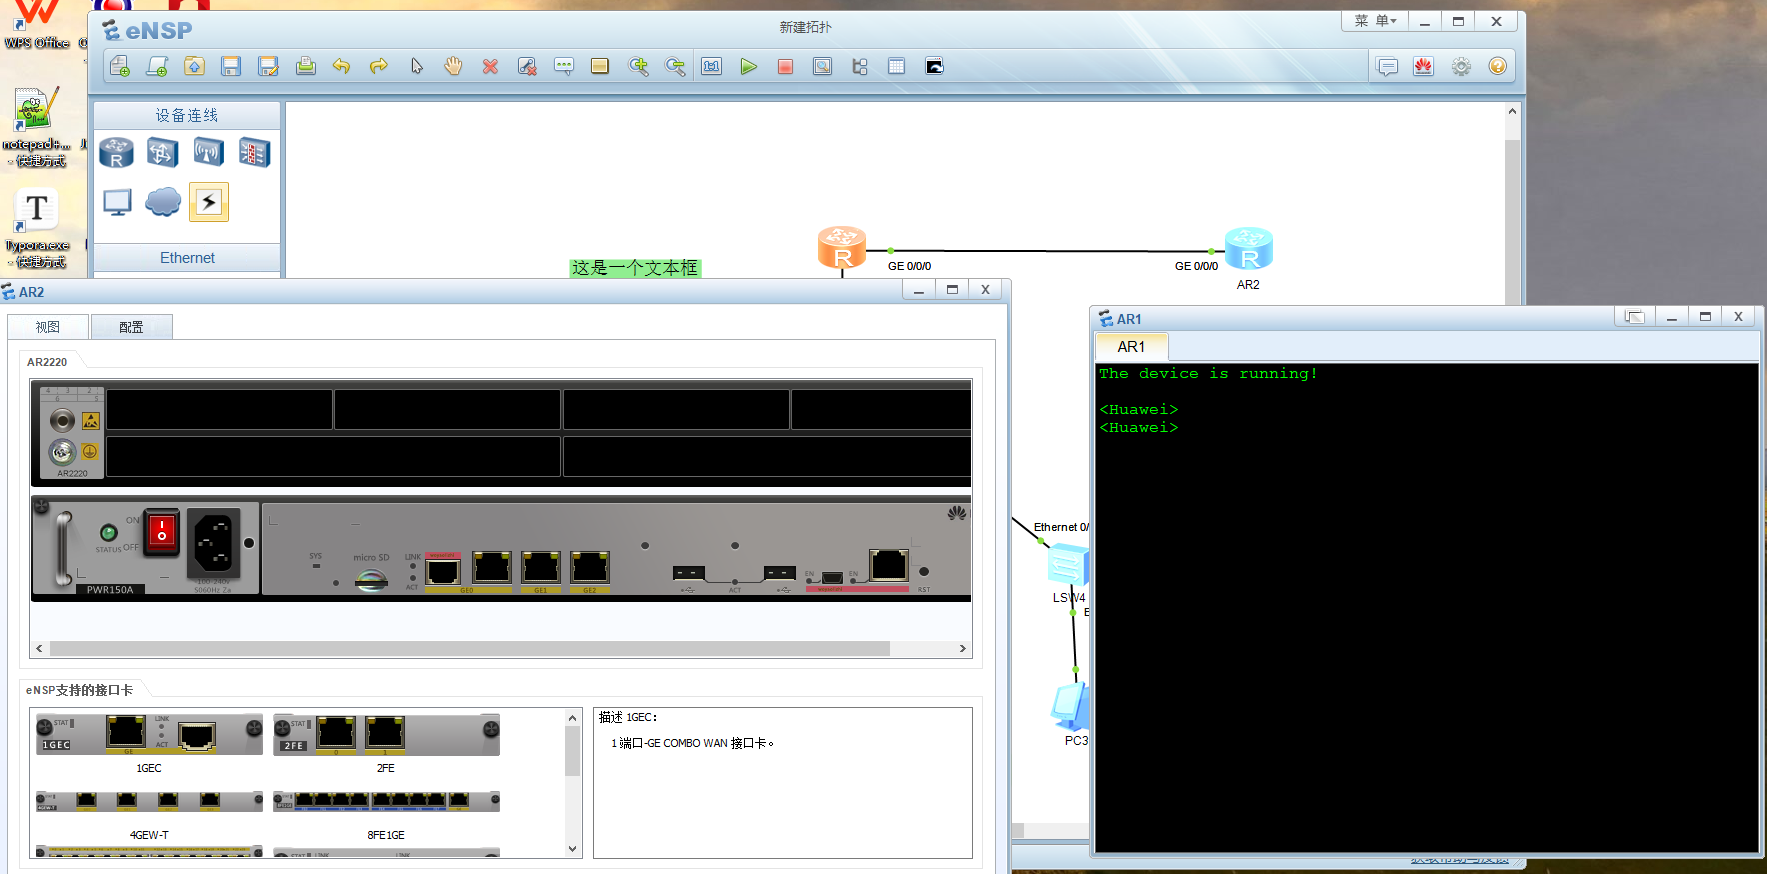The width and height of the screenshot is (1767, 874).
Task: Select the Switch device category
Action: click(x=162, y=152)
